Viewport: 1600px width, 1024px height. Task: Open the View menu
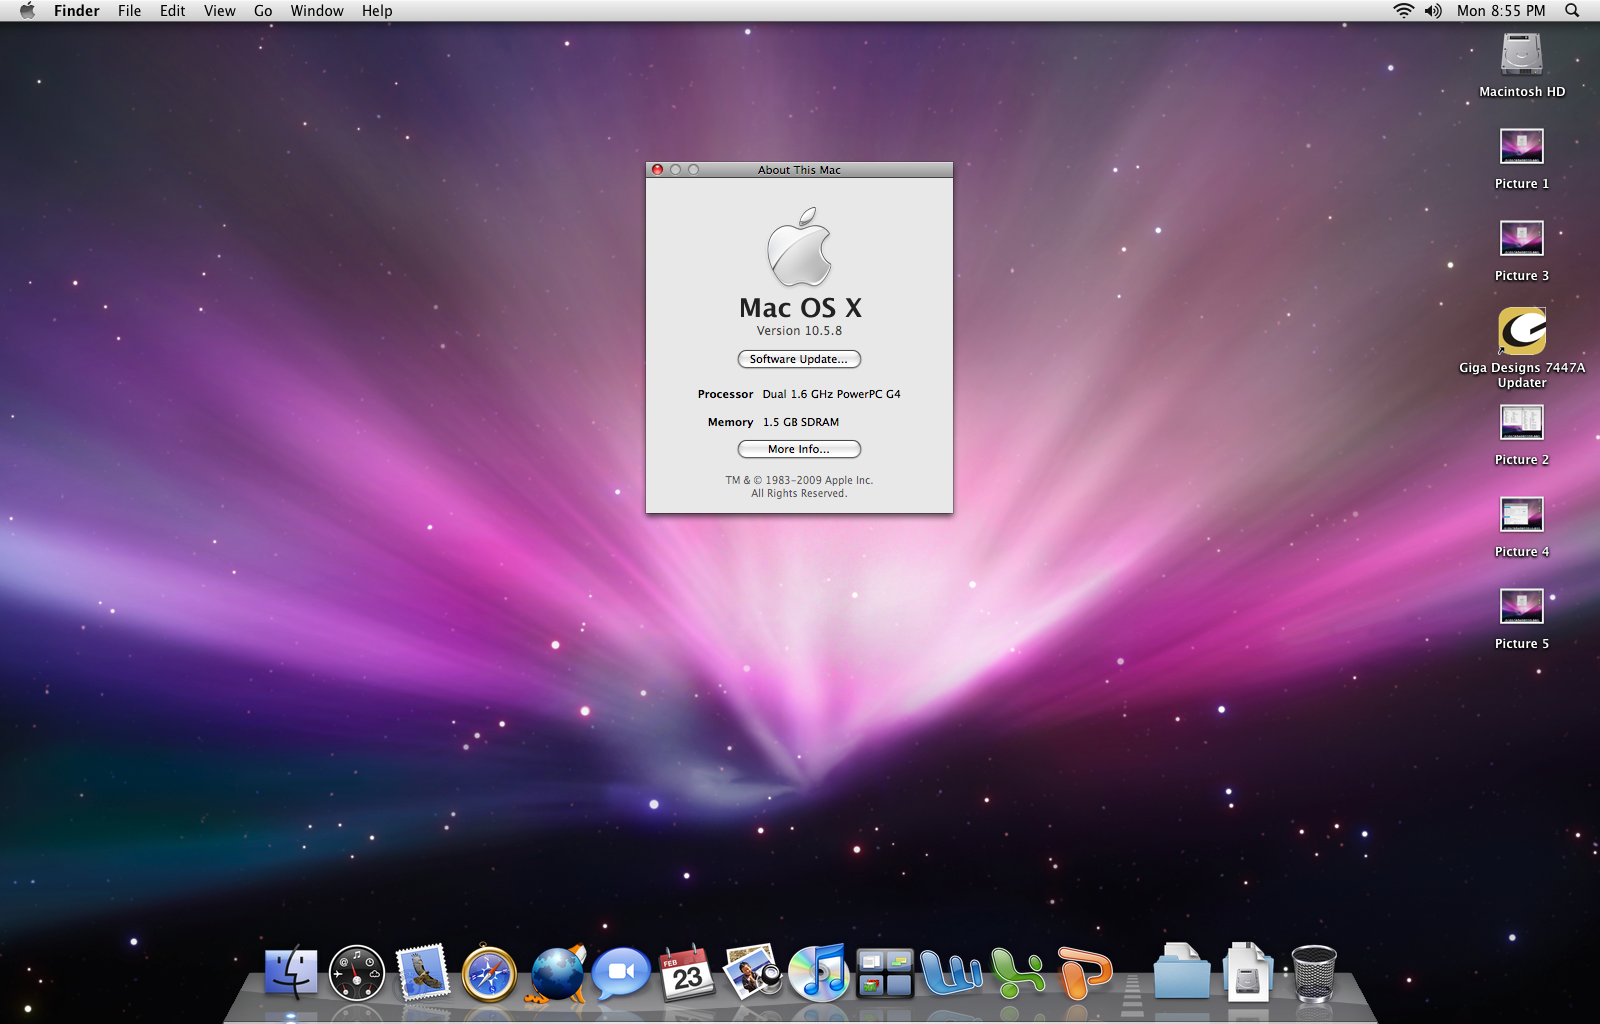click(220, 11)
